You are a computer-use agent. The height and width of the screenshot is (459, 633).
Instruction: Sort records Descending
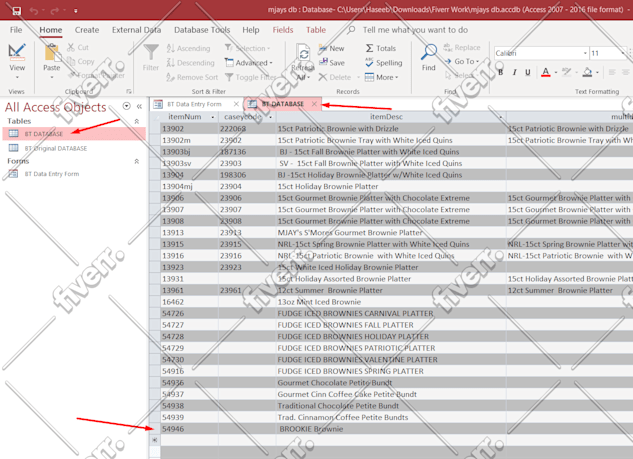tap(191, 63)
